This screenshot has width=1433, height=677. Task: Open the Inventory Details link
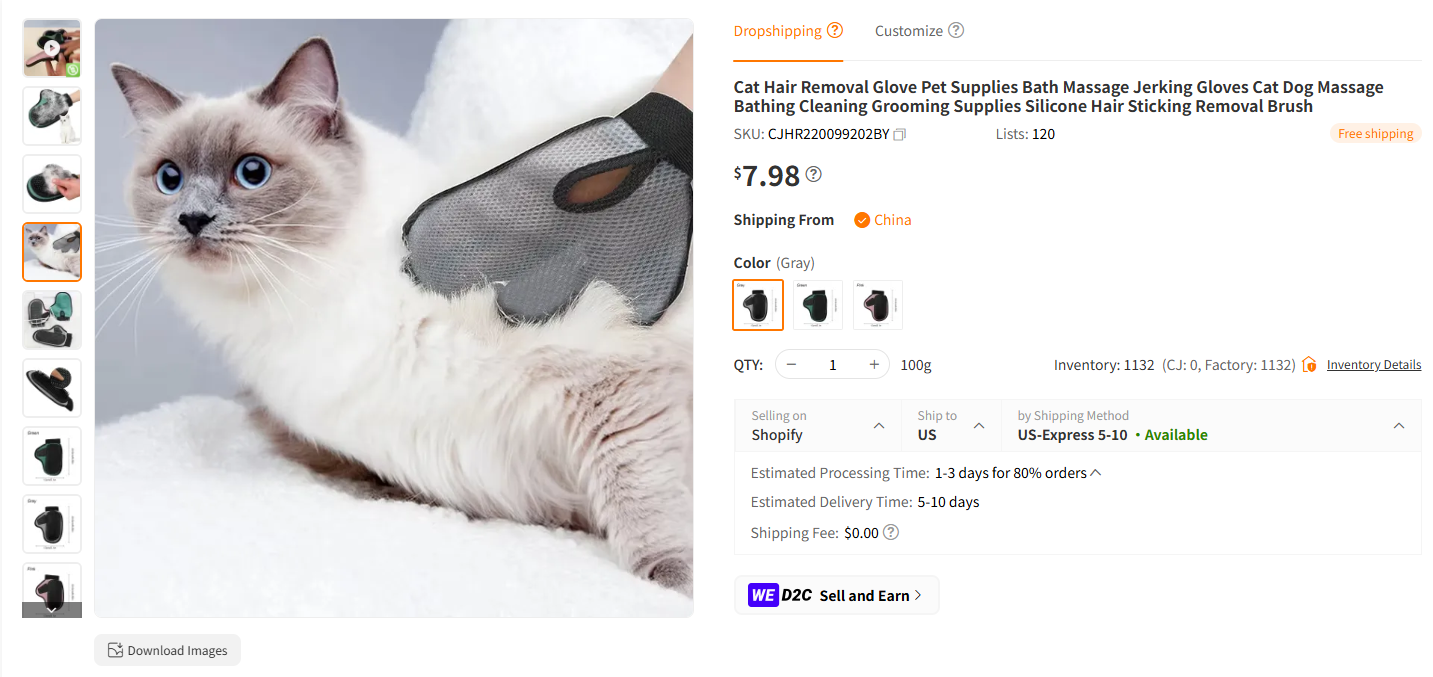(x=1373, y=364)
